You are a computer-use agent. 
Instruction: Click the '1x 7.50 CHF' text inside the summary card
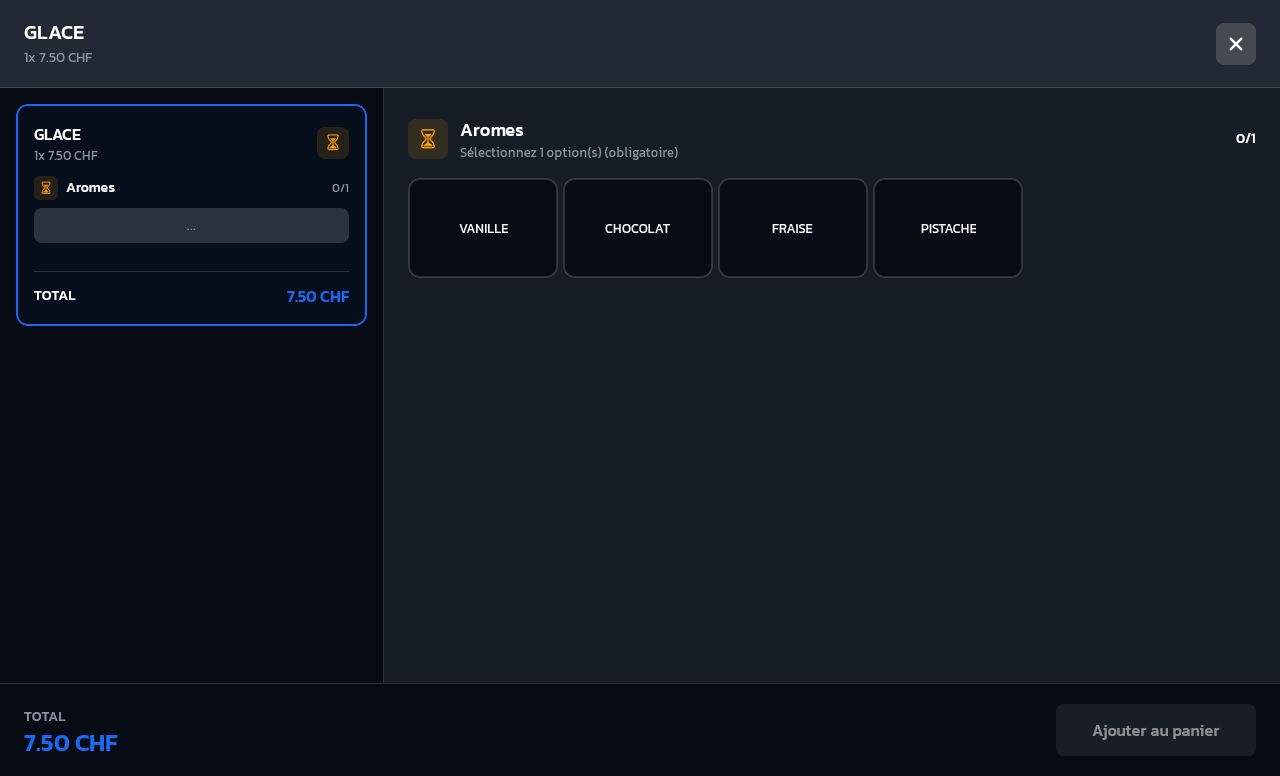(66, 156)
